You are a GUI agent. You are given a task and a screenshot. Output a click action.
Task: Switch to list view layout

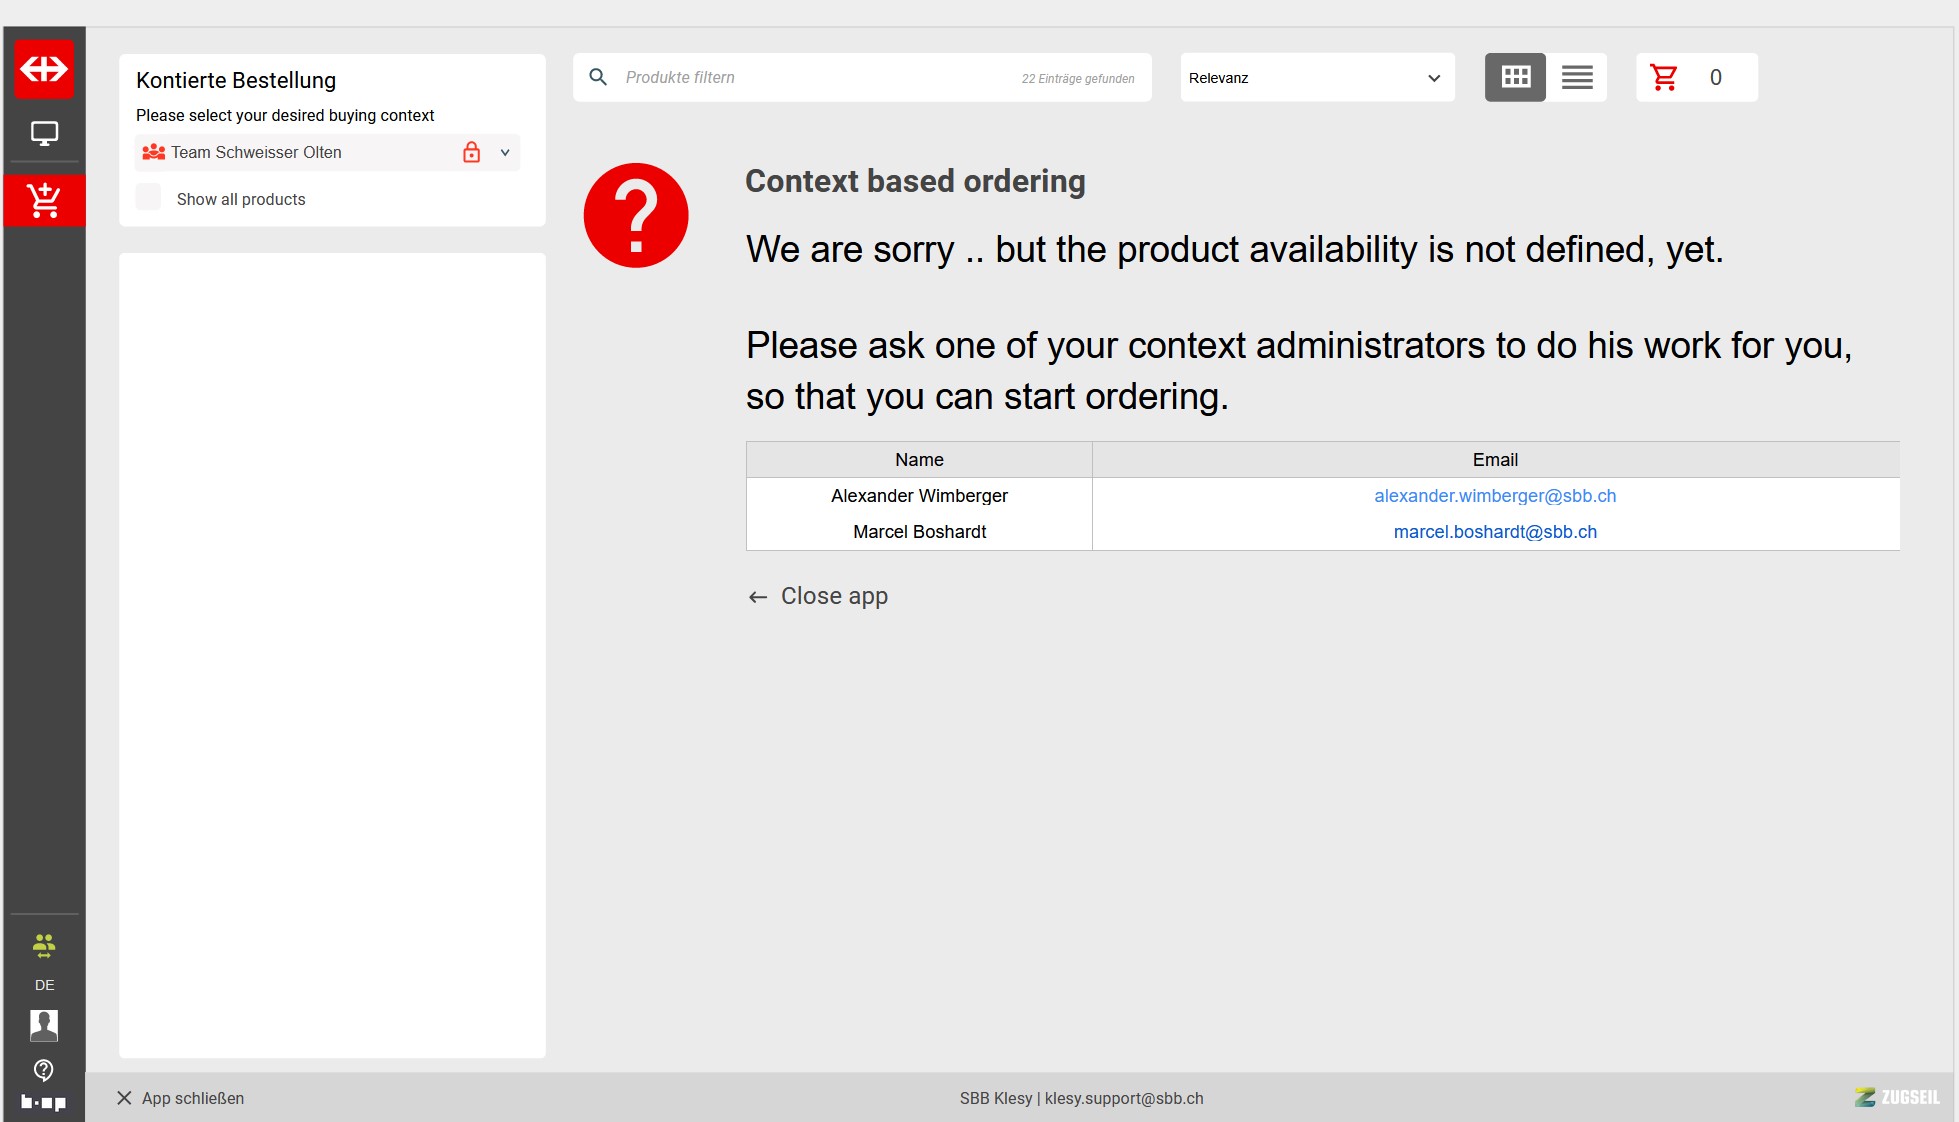[1577, 78]
